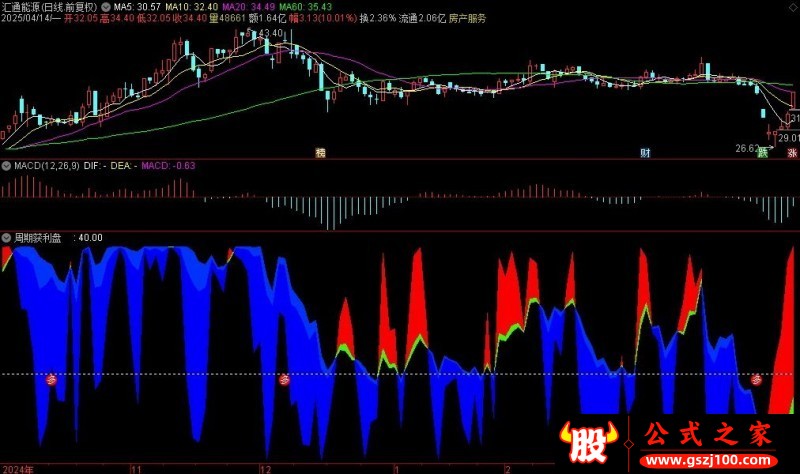Click the 12 month axis label
The height and width of the screenshot is (474, 800).
pos(265,469)
